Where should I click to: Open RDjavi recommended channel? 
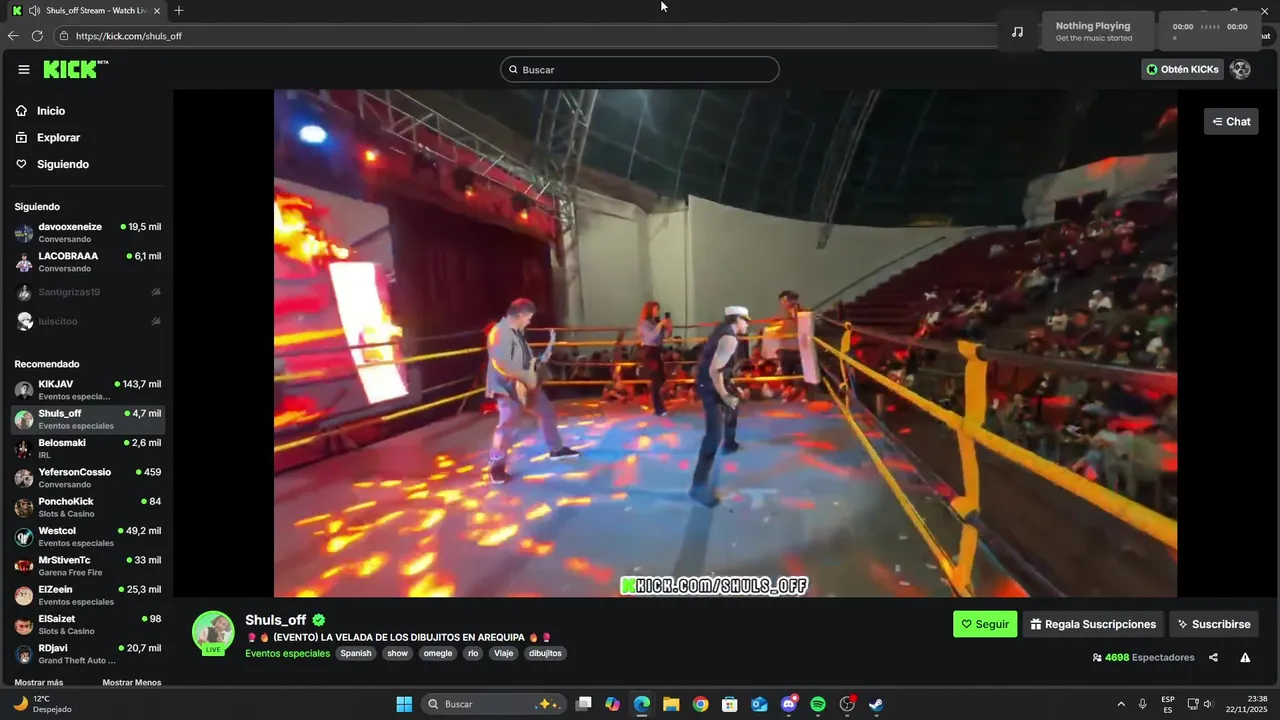pyautogui.click(x=88, y=654)
